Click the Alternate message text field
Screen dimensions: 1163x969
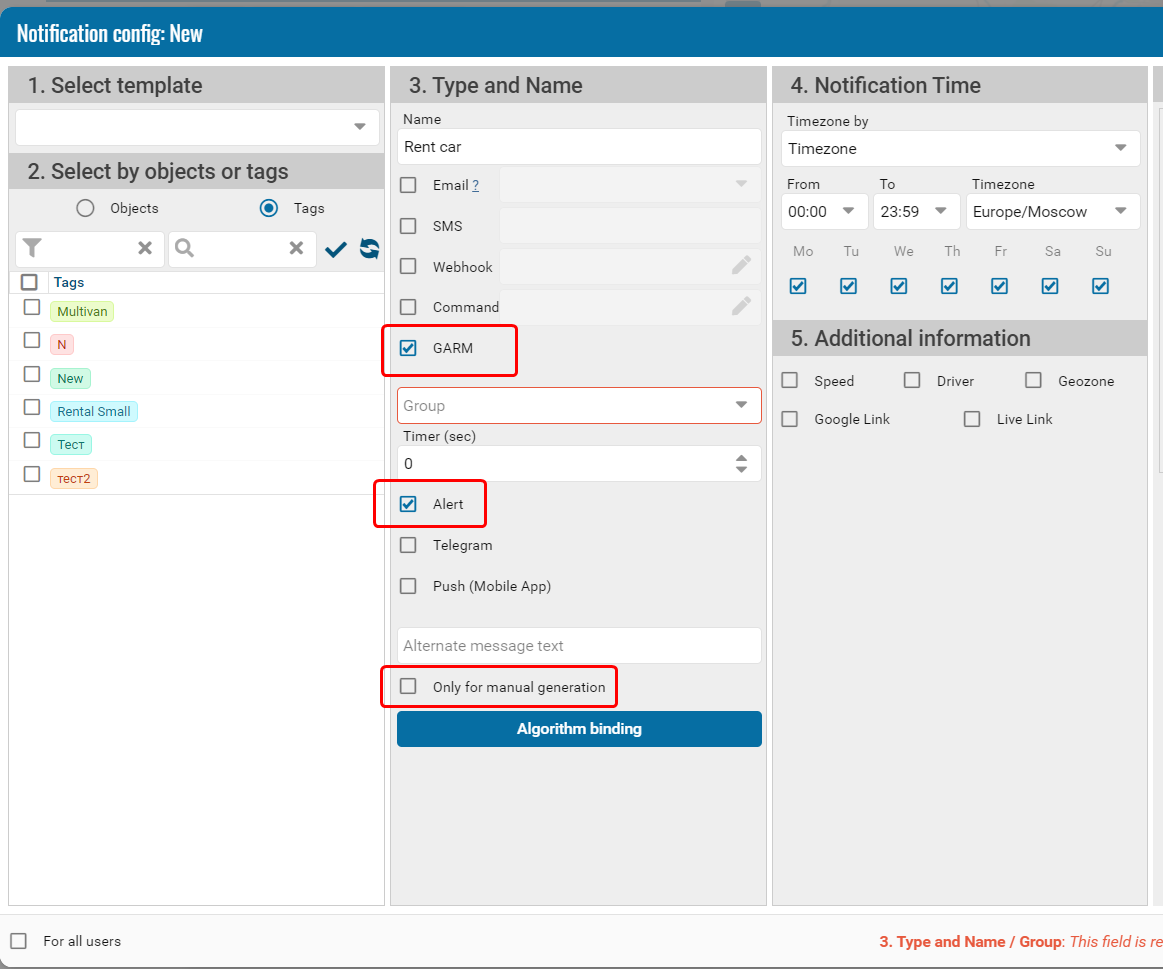coord(579,646)
